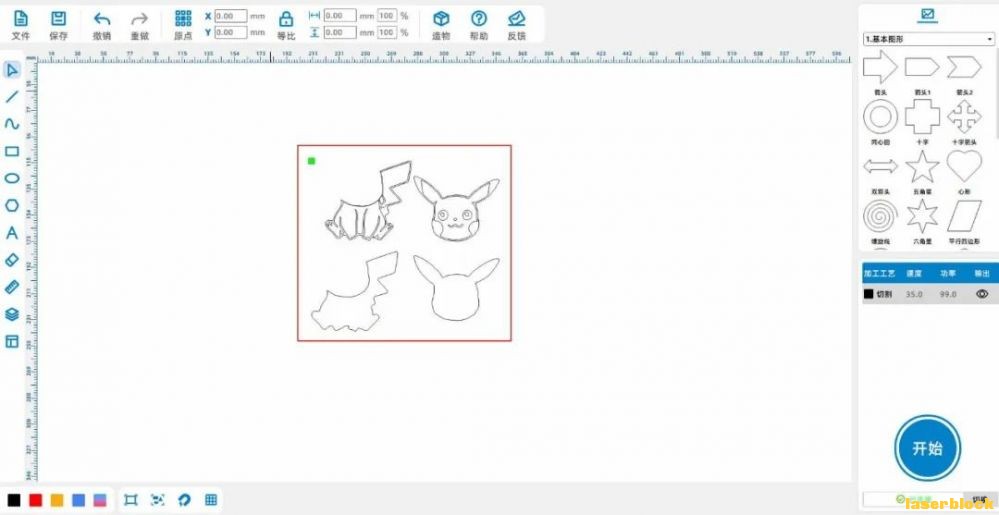Screen dimensions: 999x515
Task: Toggle the 等比 aspect ratio lock
Action: click(287, 19)
